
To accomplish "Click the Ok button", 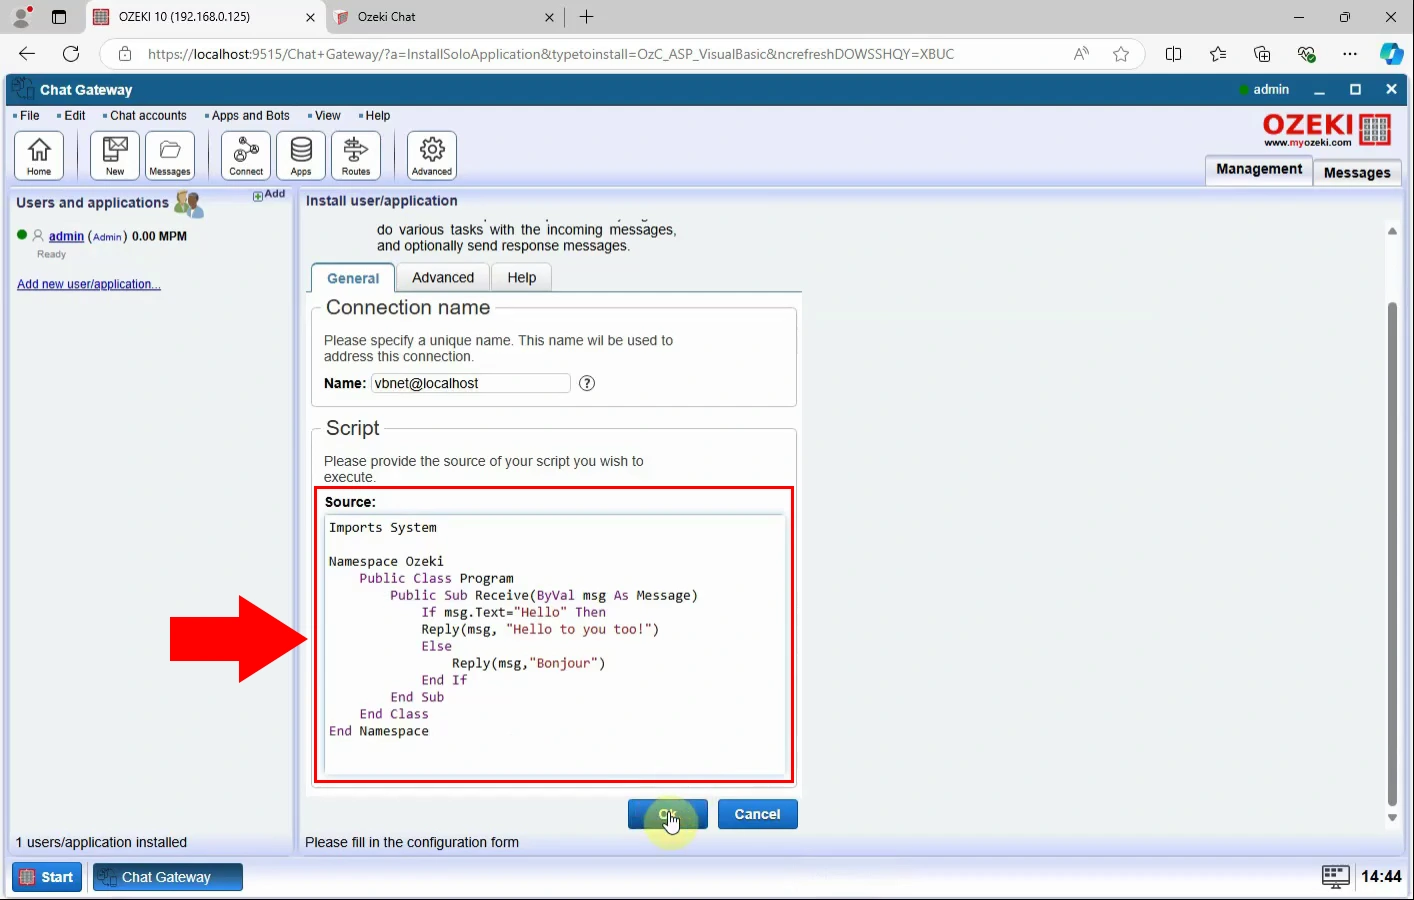I will pyautogui.click(x=667, y=814).
